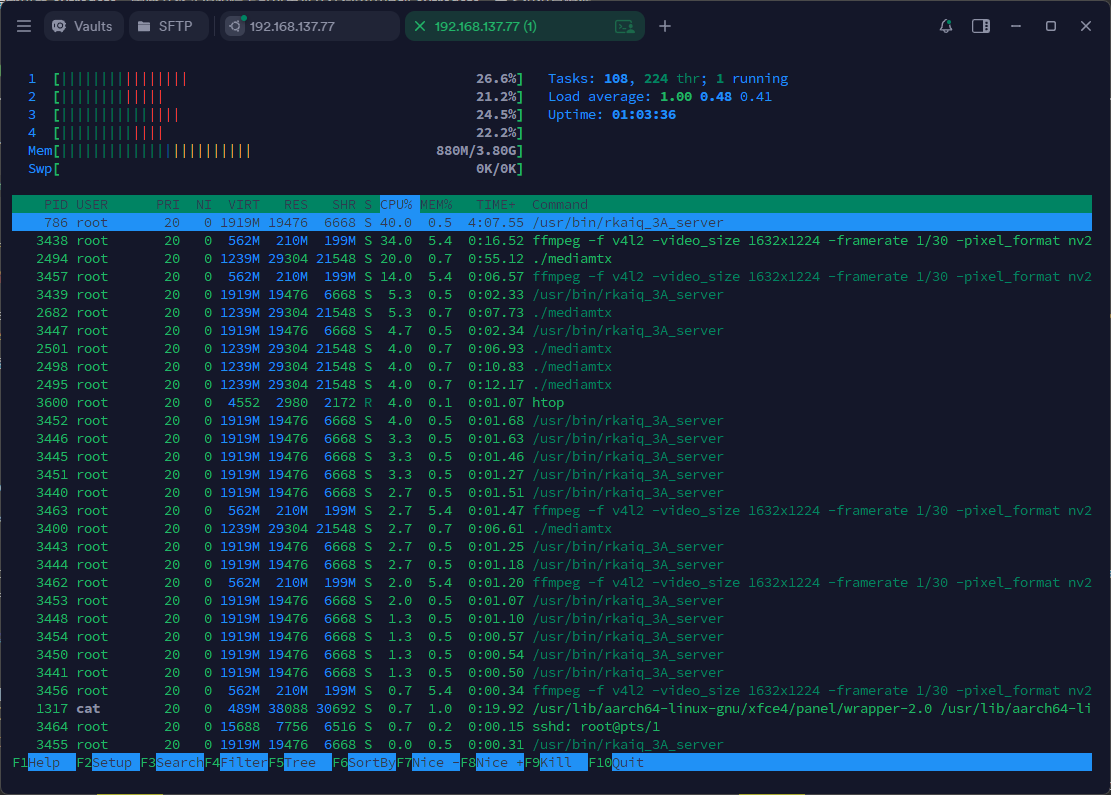Close the active 192.168.137.77 (1) tab
The image size is (1111, 795).
(419, 26)
